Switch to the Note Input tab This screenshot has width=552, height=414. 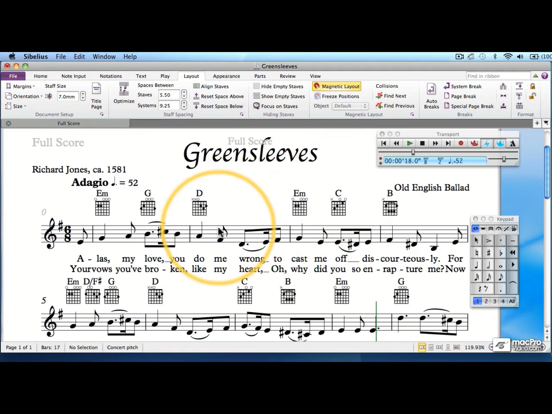click(x=74, y=76)
